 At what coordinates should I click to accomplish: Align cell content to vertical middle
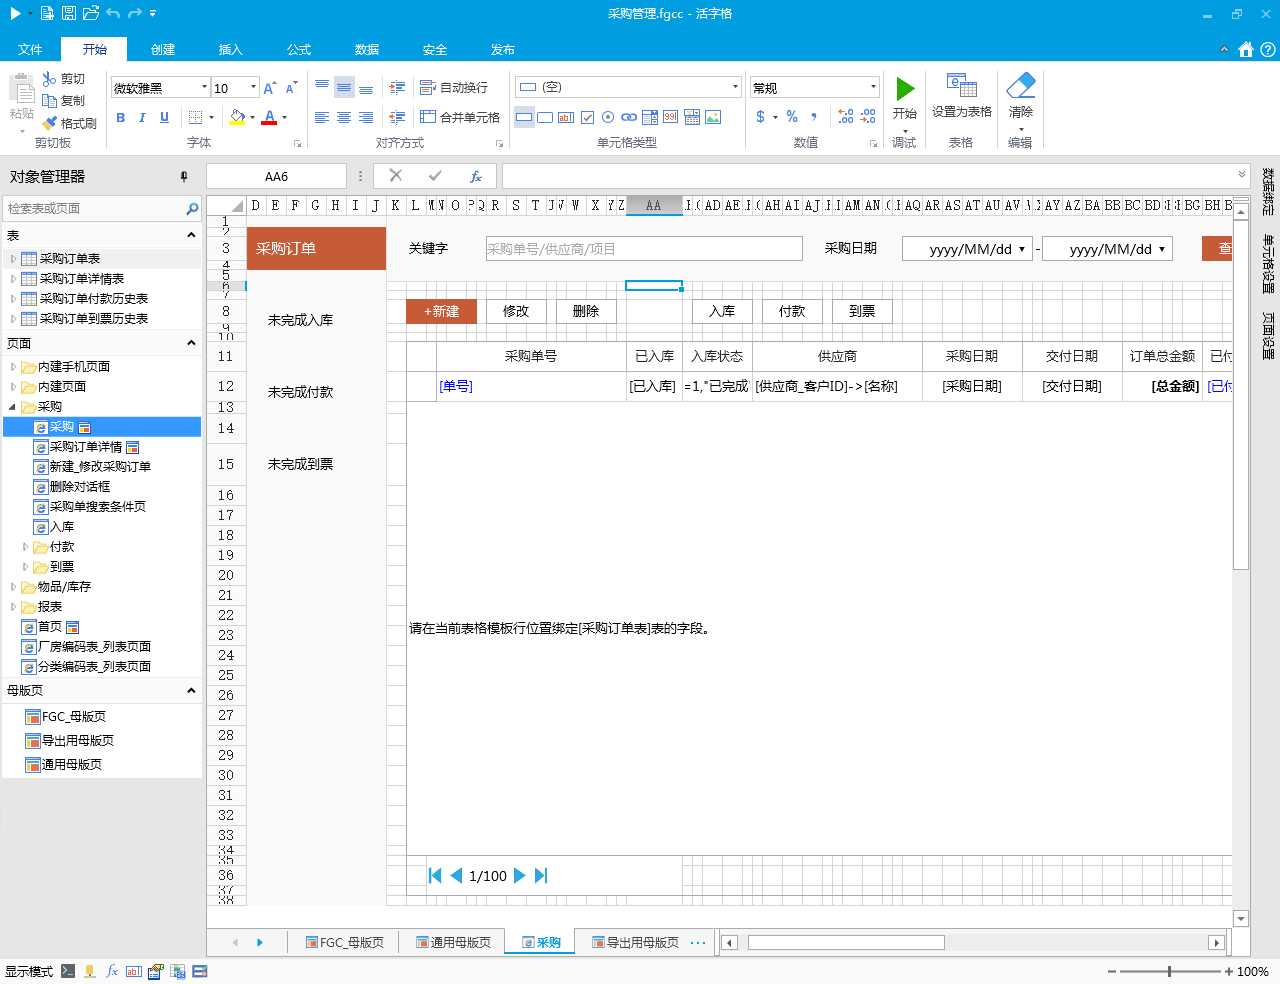[344, 87]
